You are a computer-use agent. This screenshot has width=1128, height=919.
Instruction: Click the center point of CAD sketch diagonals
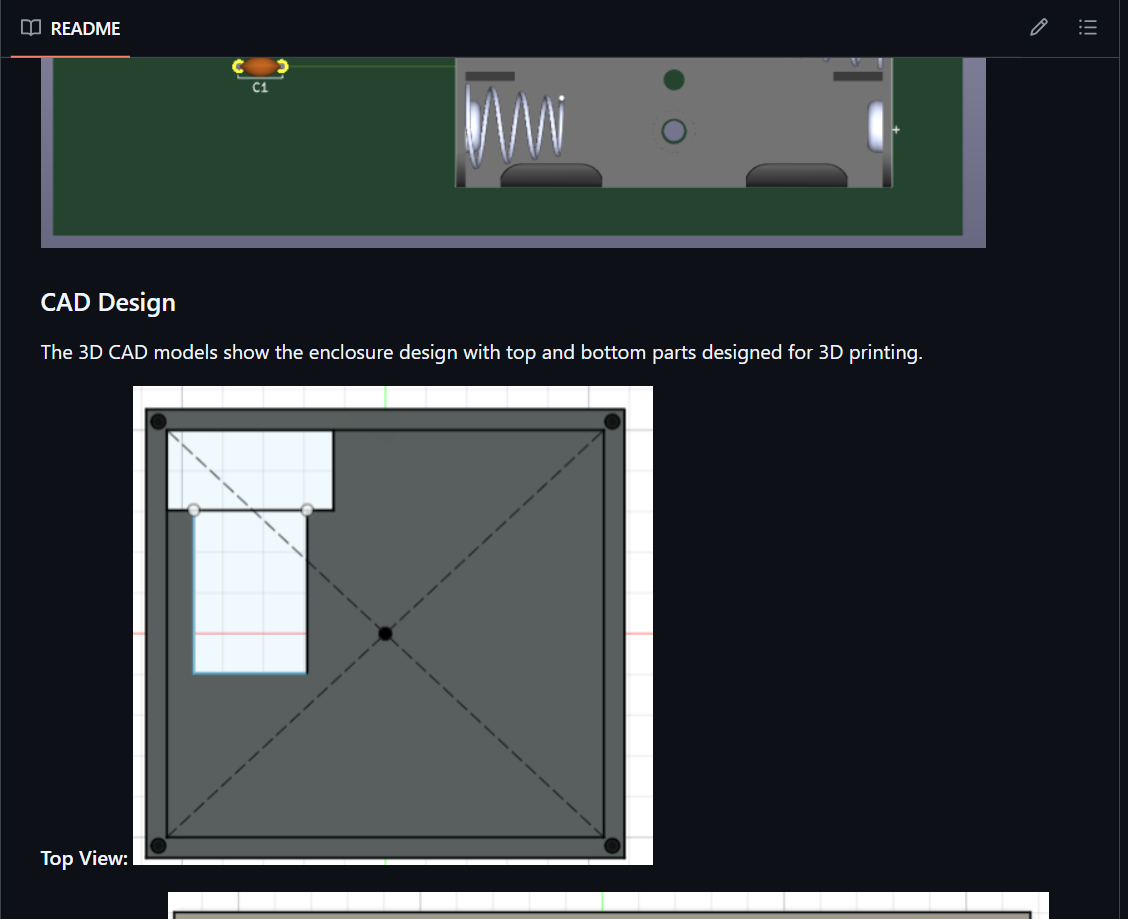pyautogui.click(x=385, y=633)
